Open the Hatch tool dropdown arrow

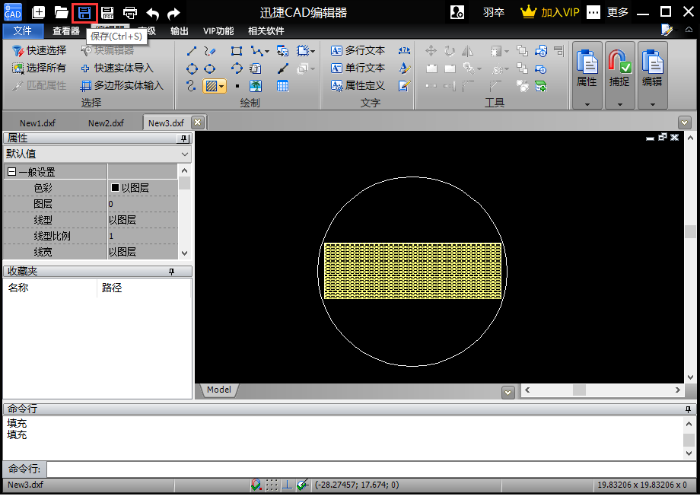(x=222, y=86)
